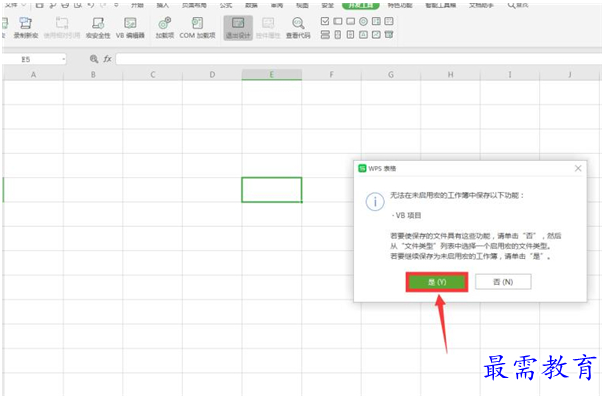Viewport: 605px width, 399px height.
Task: Switch to the 审阅 tab
Action: 277,5
